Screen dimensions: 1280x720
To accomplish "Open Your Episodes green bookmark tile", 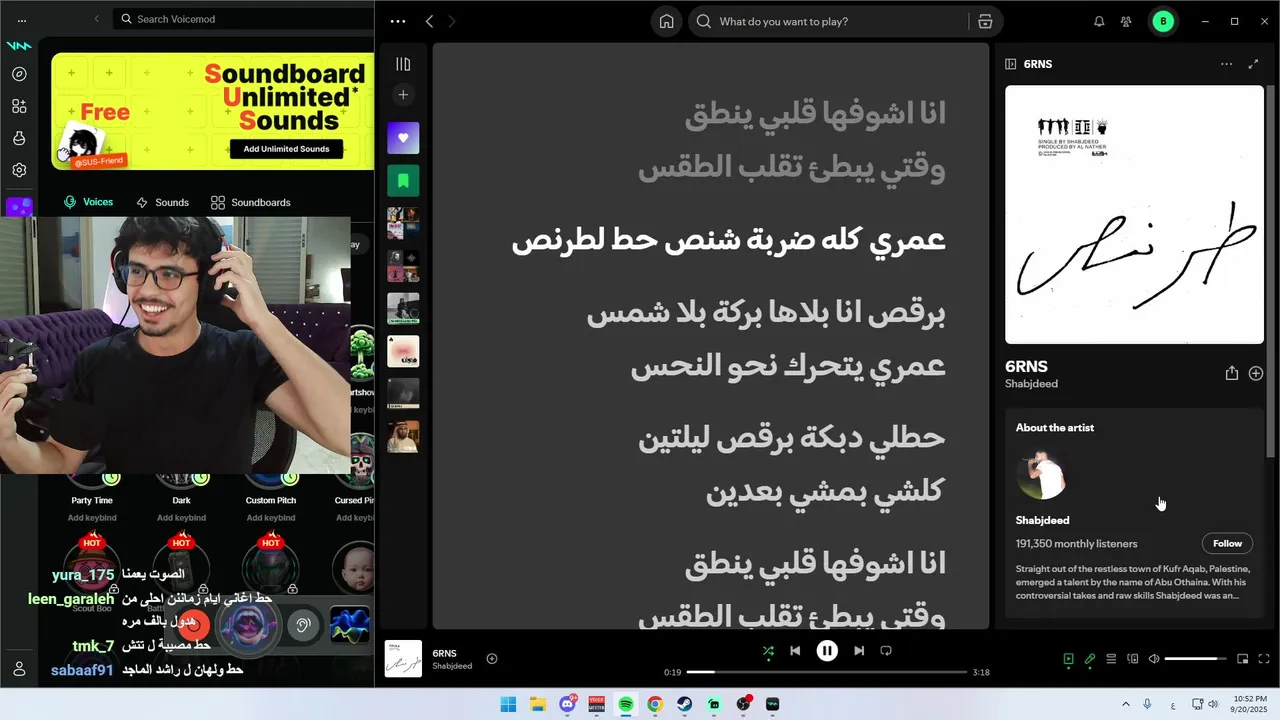I will (x=403, y=181).
